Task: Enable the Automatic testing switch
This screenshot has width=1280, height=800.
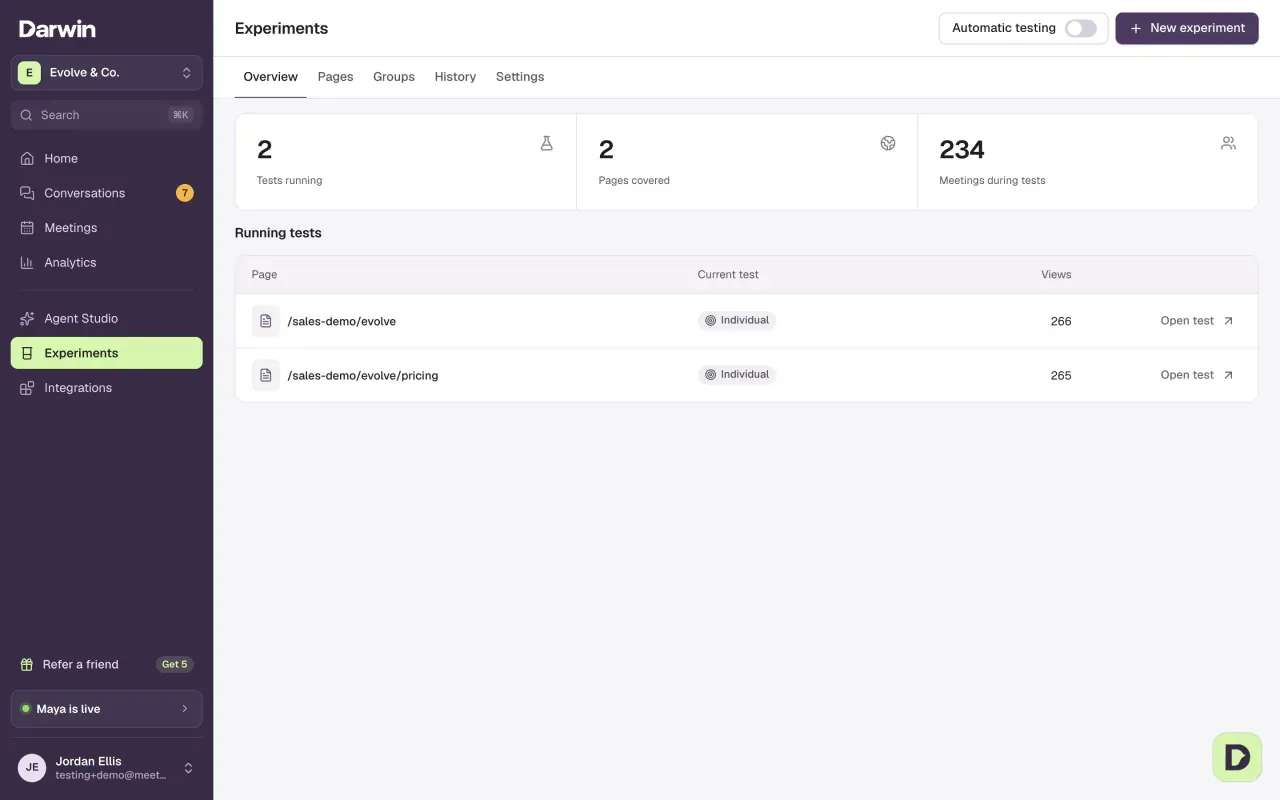Action: [1081, 28]
